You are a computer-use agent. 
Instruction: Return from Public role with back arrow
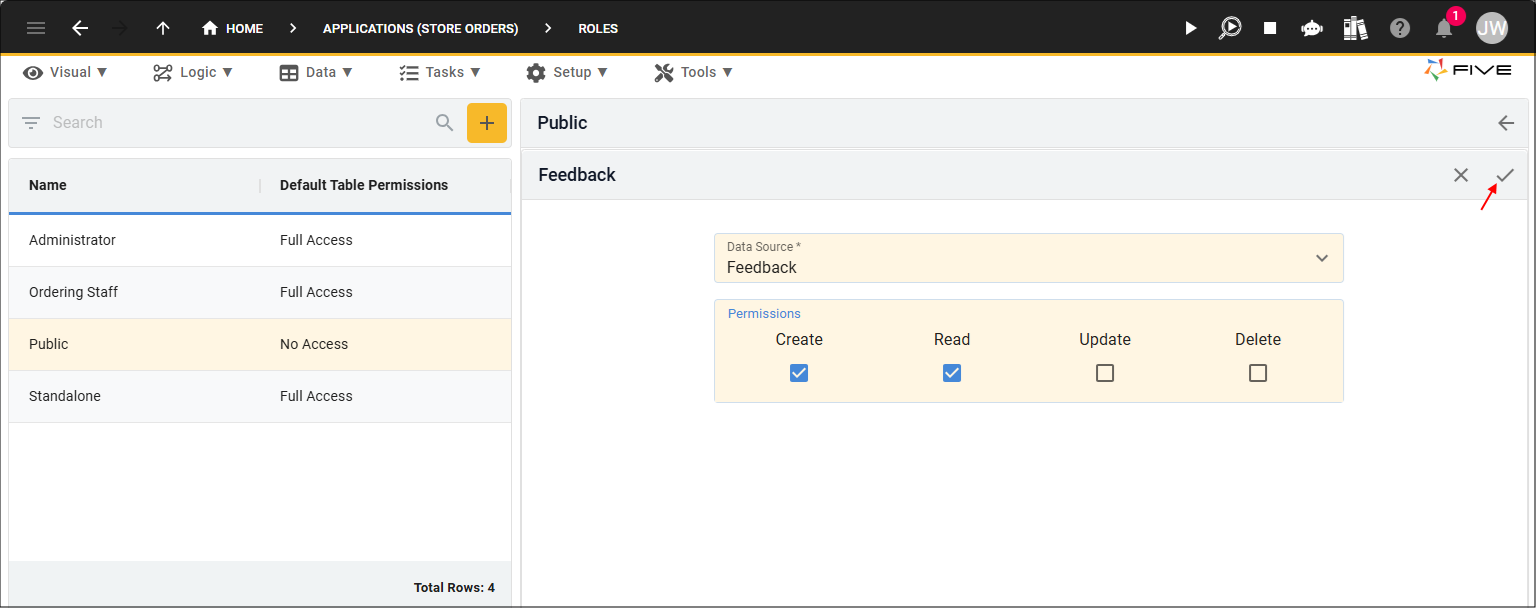coord(1506,123)
